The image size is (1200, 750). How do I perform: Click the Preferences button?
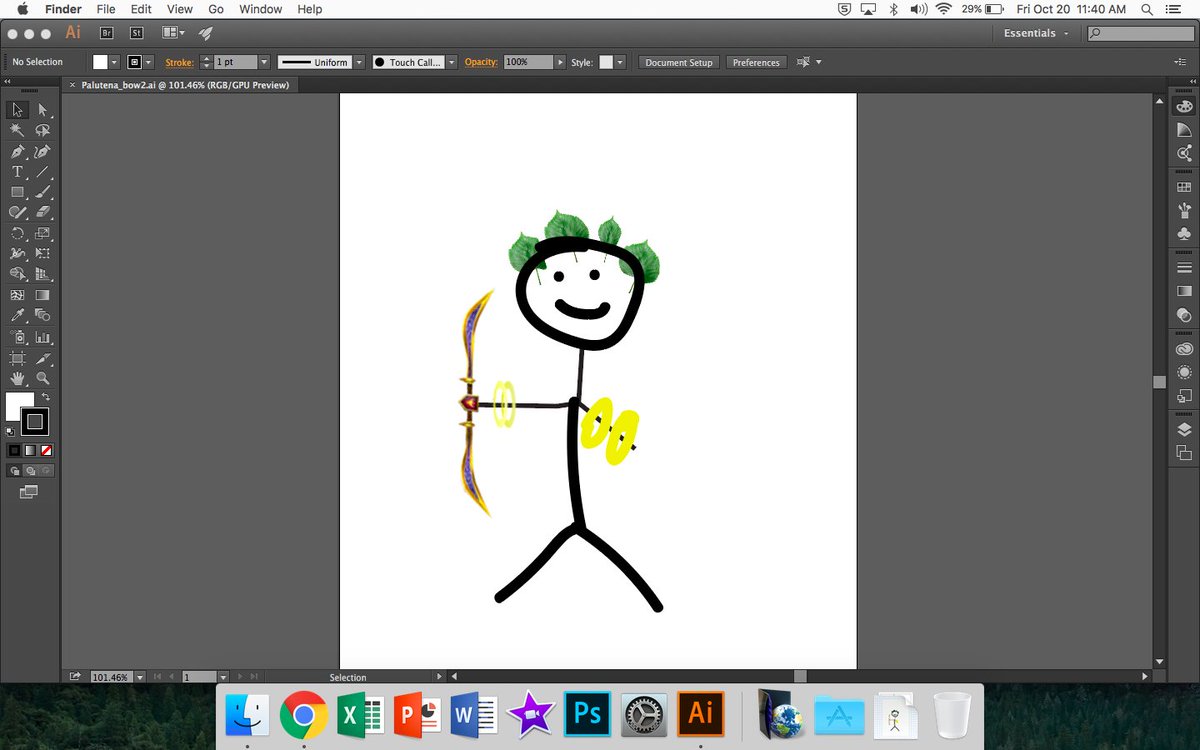tap(756, 62)
